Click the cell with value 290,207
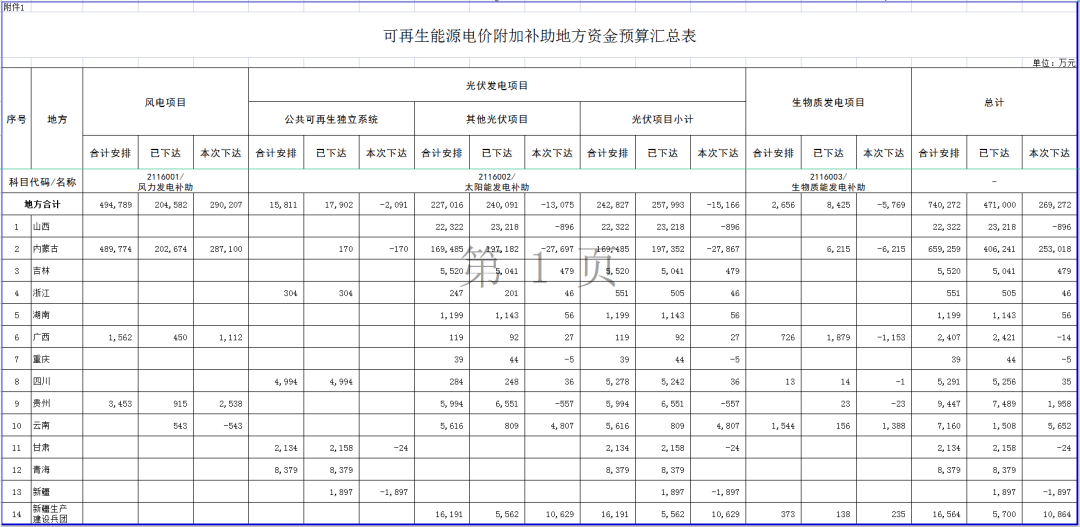Viewport: 1080px width, 527px height. click(220, 205)
